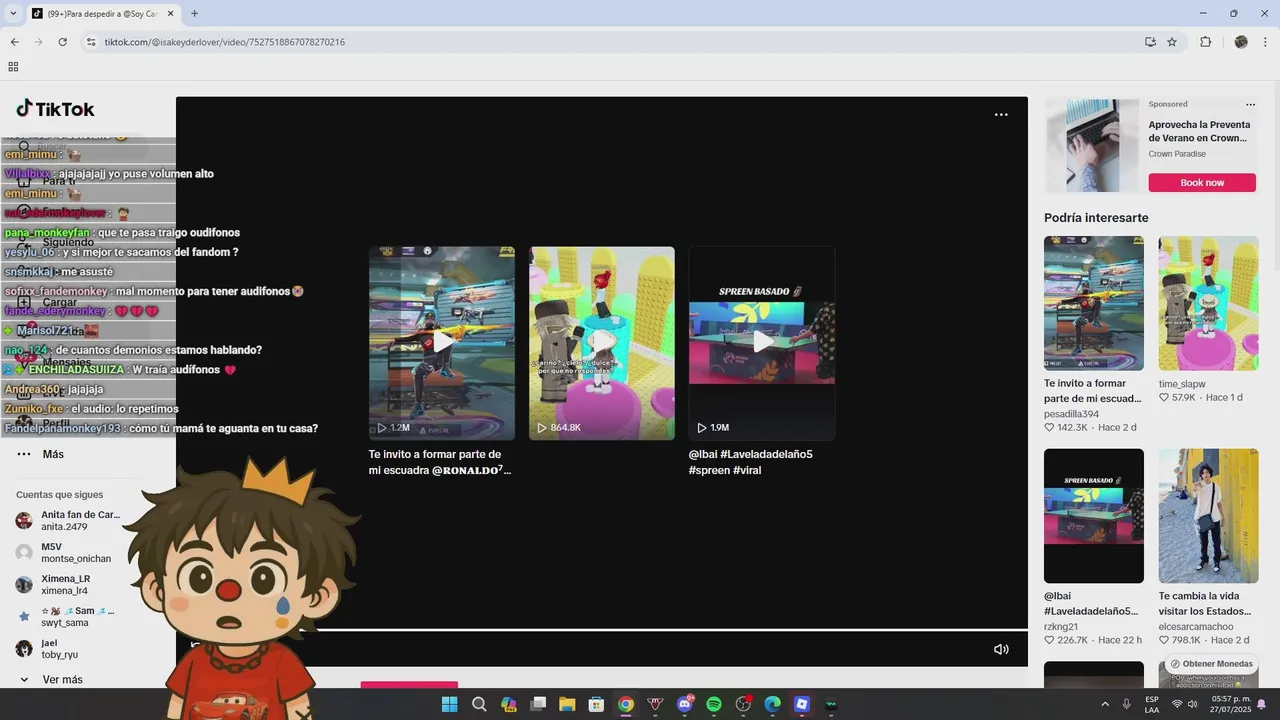
Task: Open the Chrome tab search dropdown
Action: click(13, 14)
